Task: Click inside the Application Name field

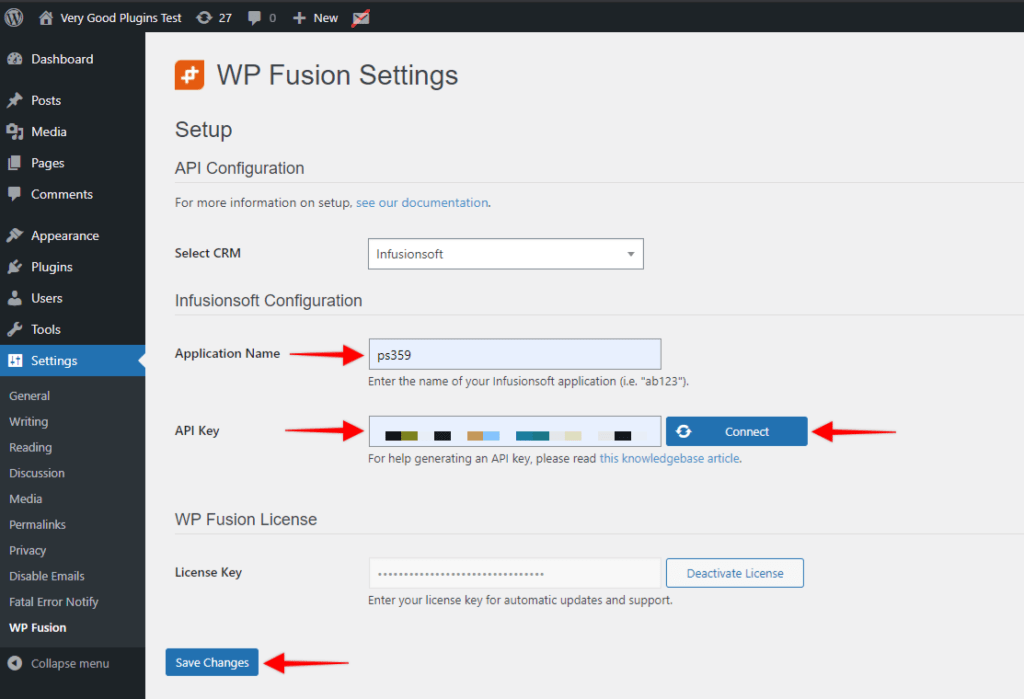Action: point(514,353)
